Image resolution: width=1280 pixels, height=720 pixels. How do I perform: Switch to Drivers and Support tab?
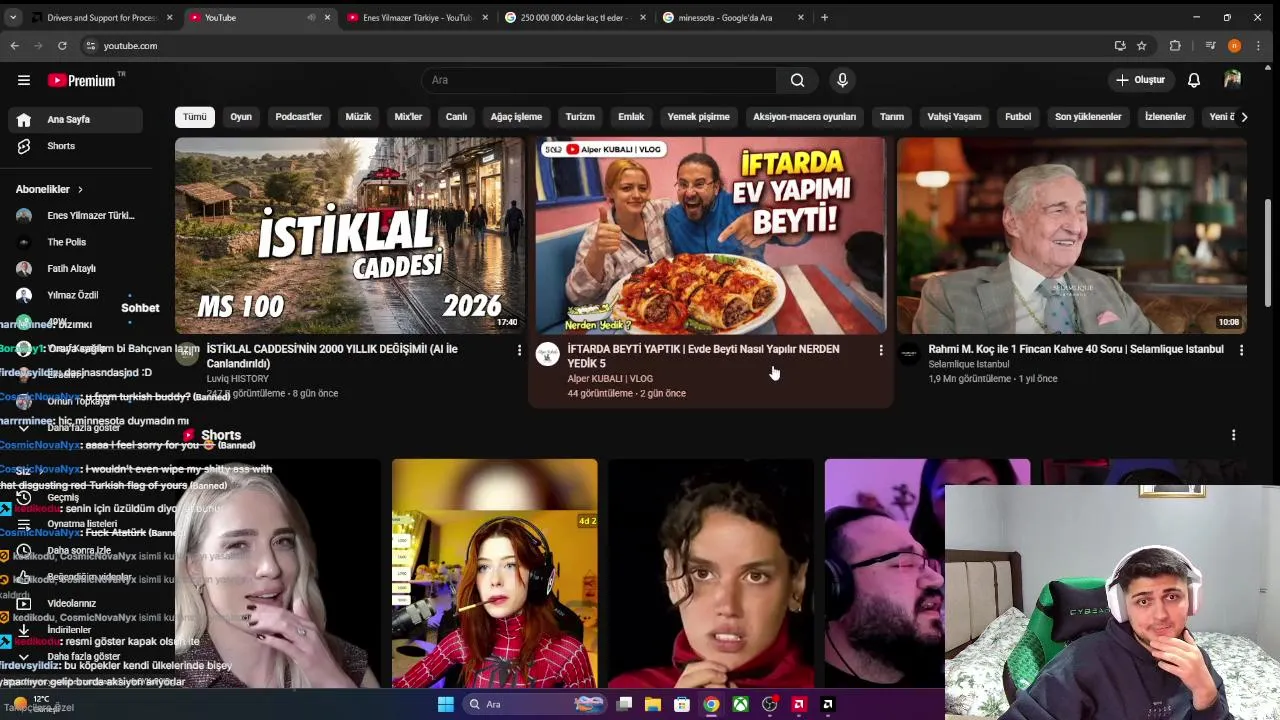point(101,17)
